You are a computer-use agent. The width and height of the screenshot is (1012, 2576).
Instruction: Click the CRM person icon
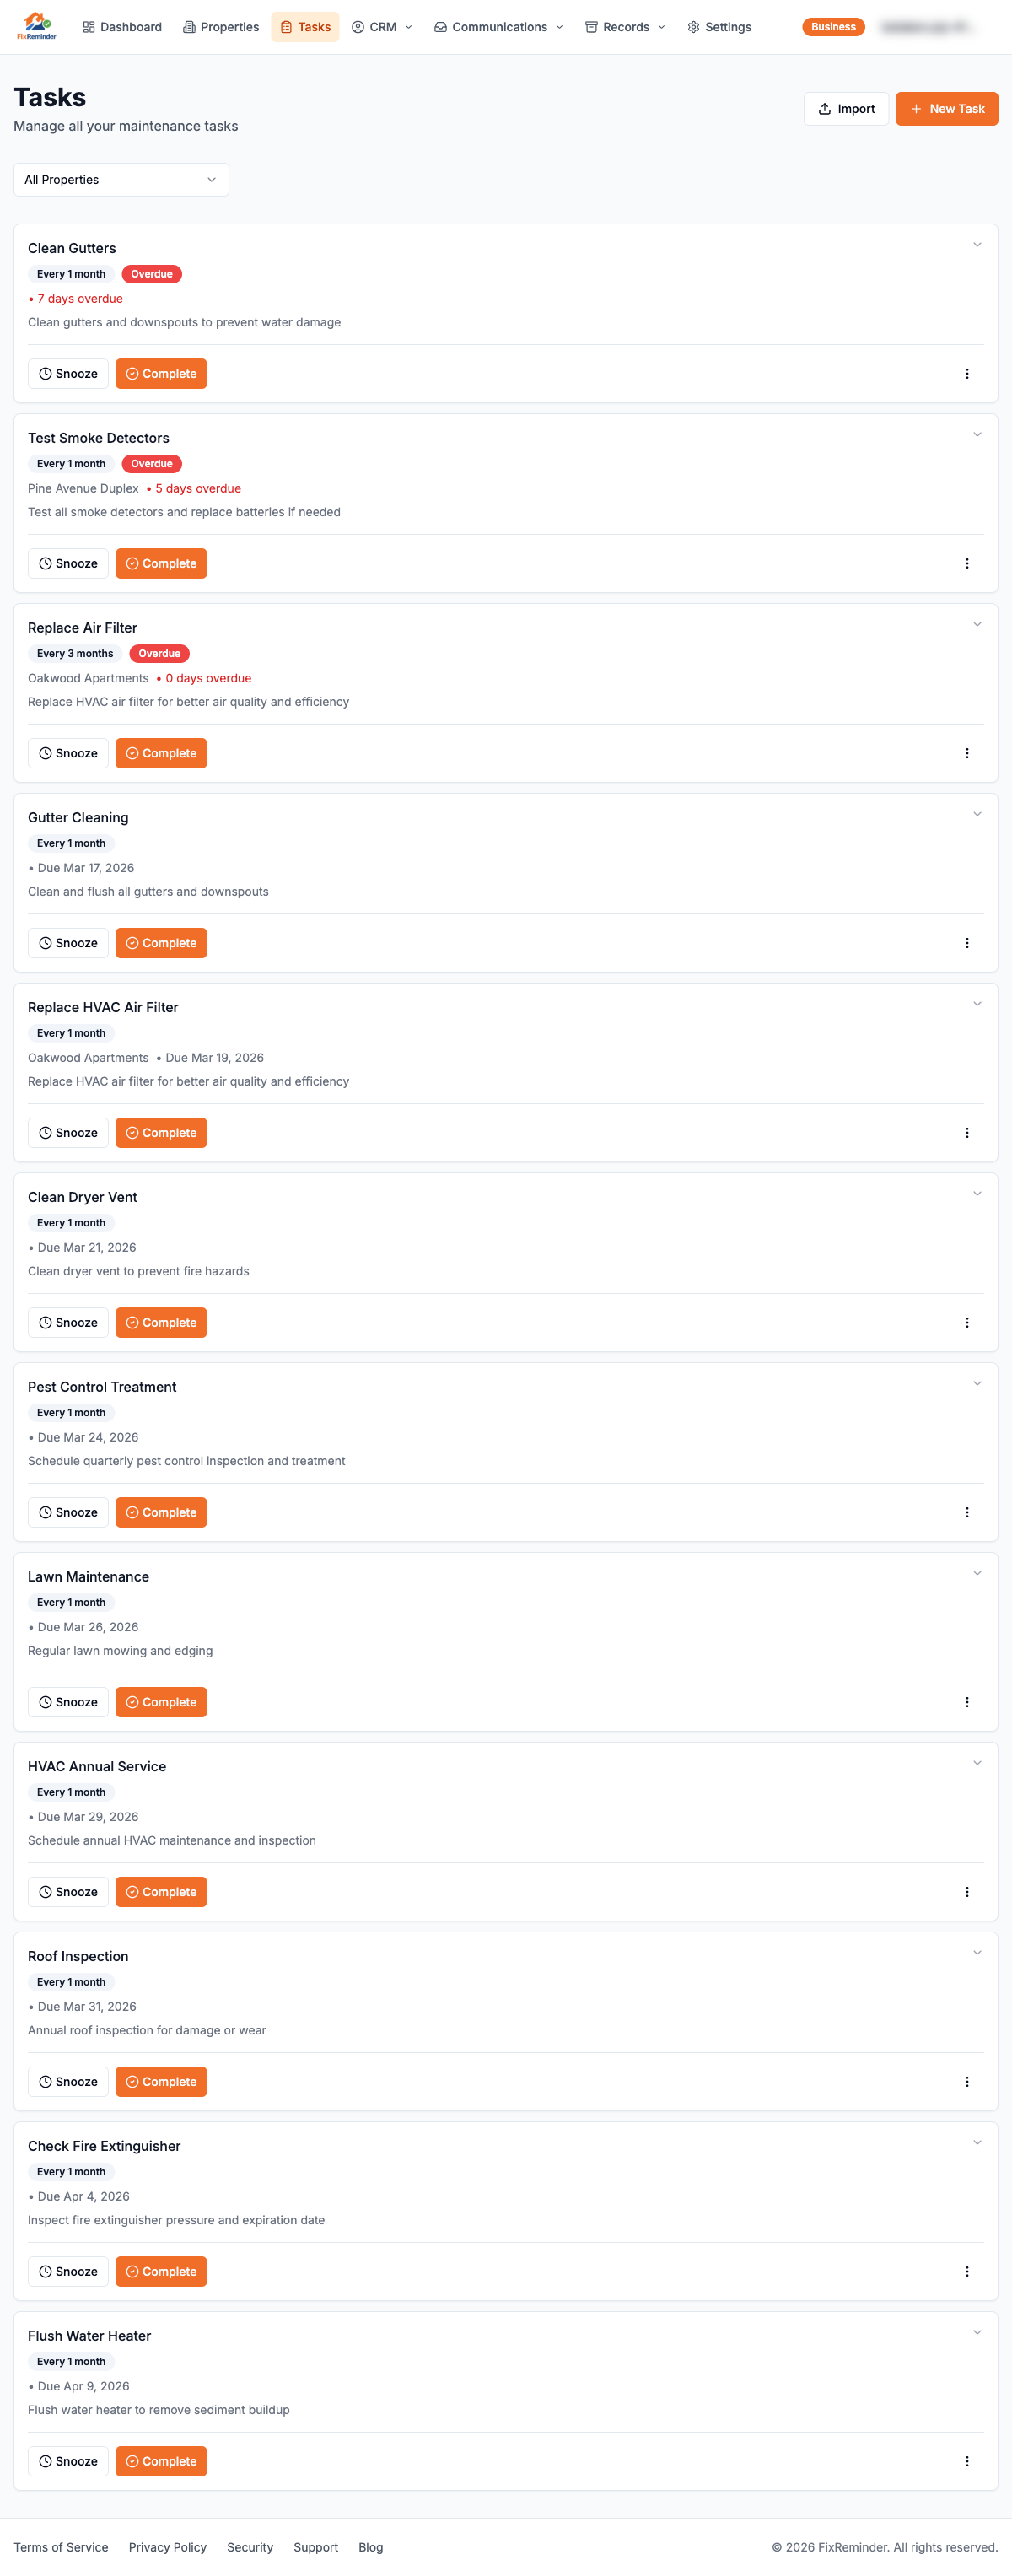358,27
